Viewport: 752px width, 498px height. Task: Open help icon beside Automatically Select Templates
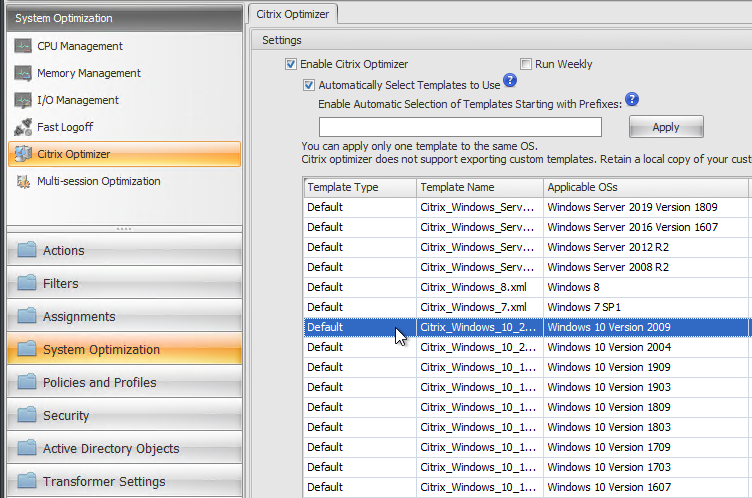[x=510, y=80]
